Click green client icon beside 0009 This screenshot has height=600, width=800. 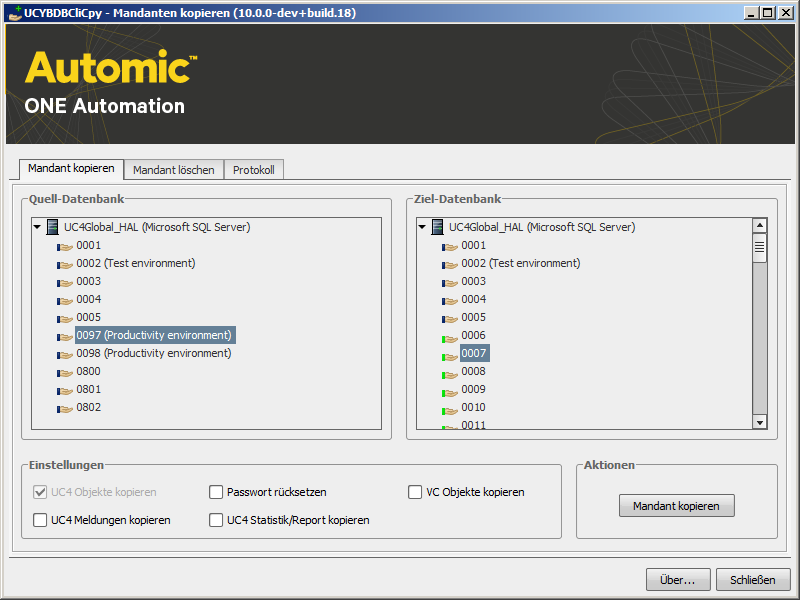[450, 391]
